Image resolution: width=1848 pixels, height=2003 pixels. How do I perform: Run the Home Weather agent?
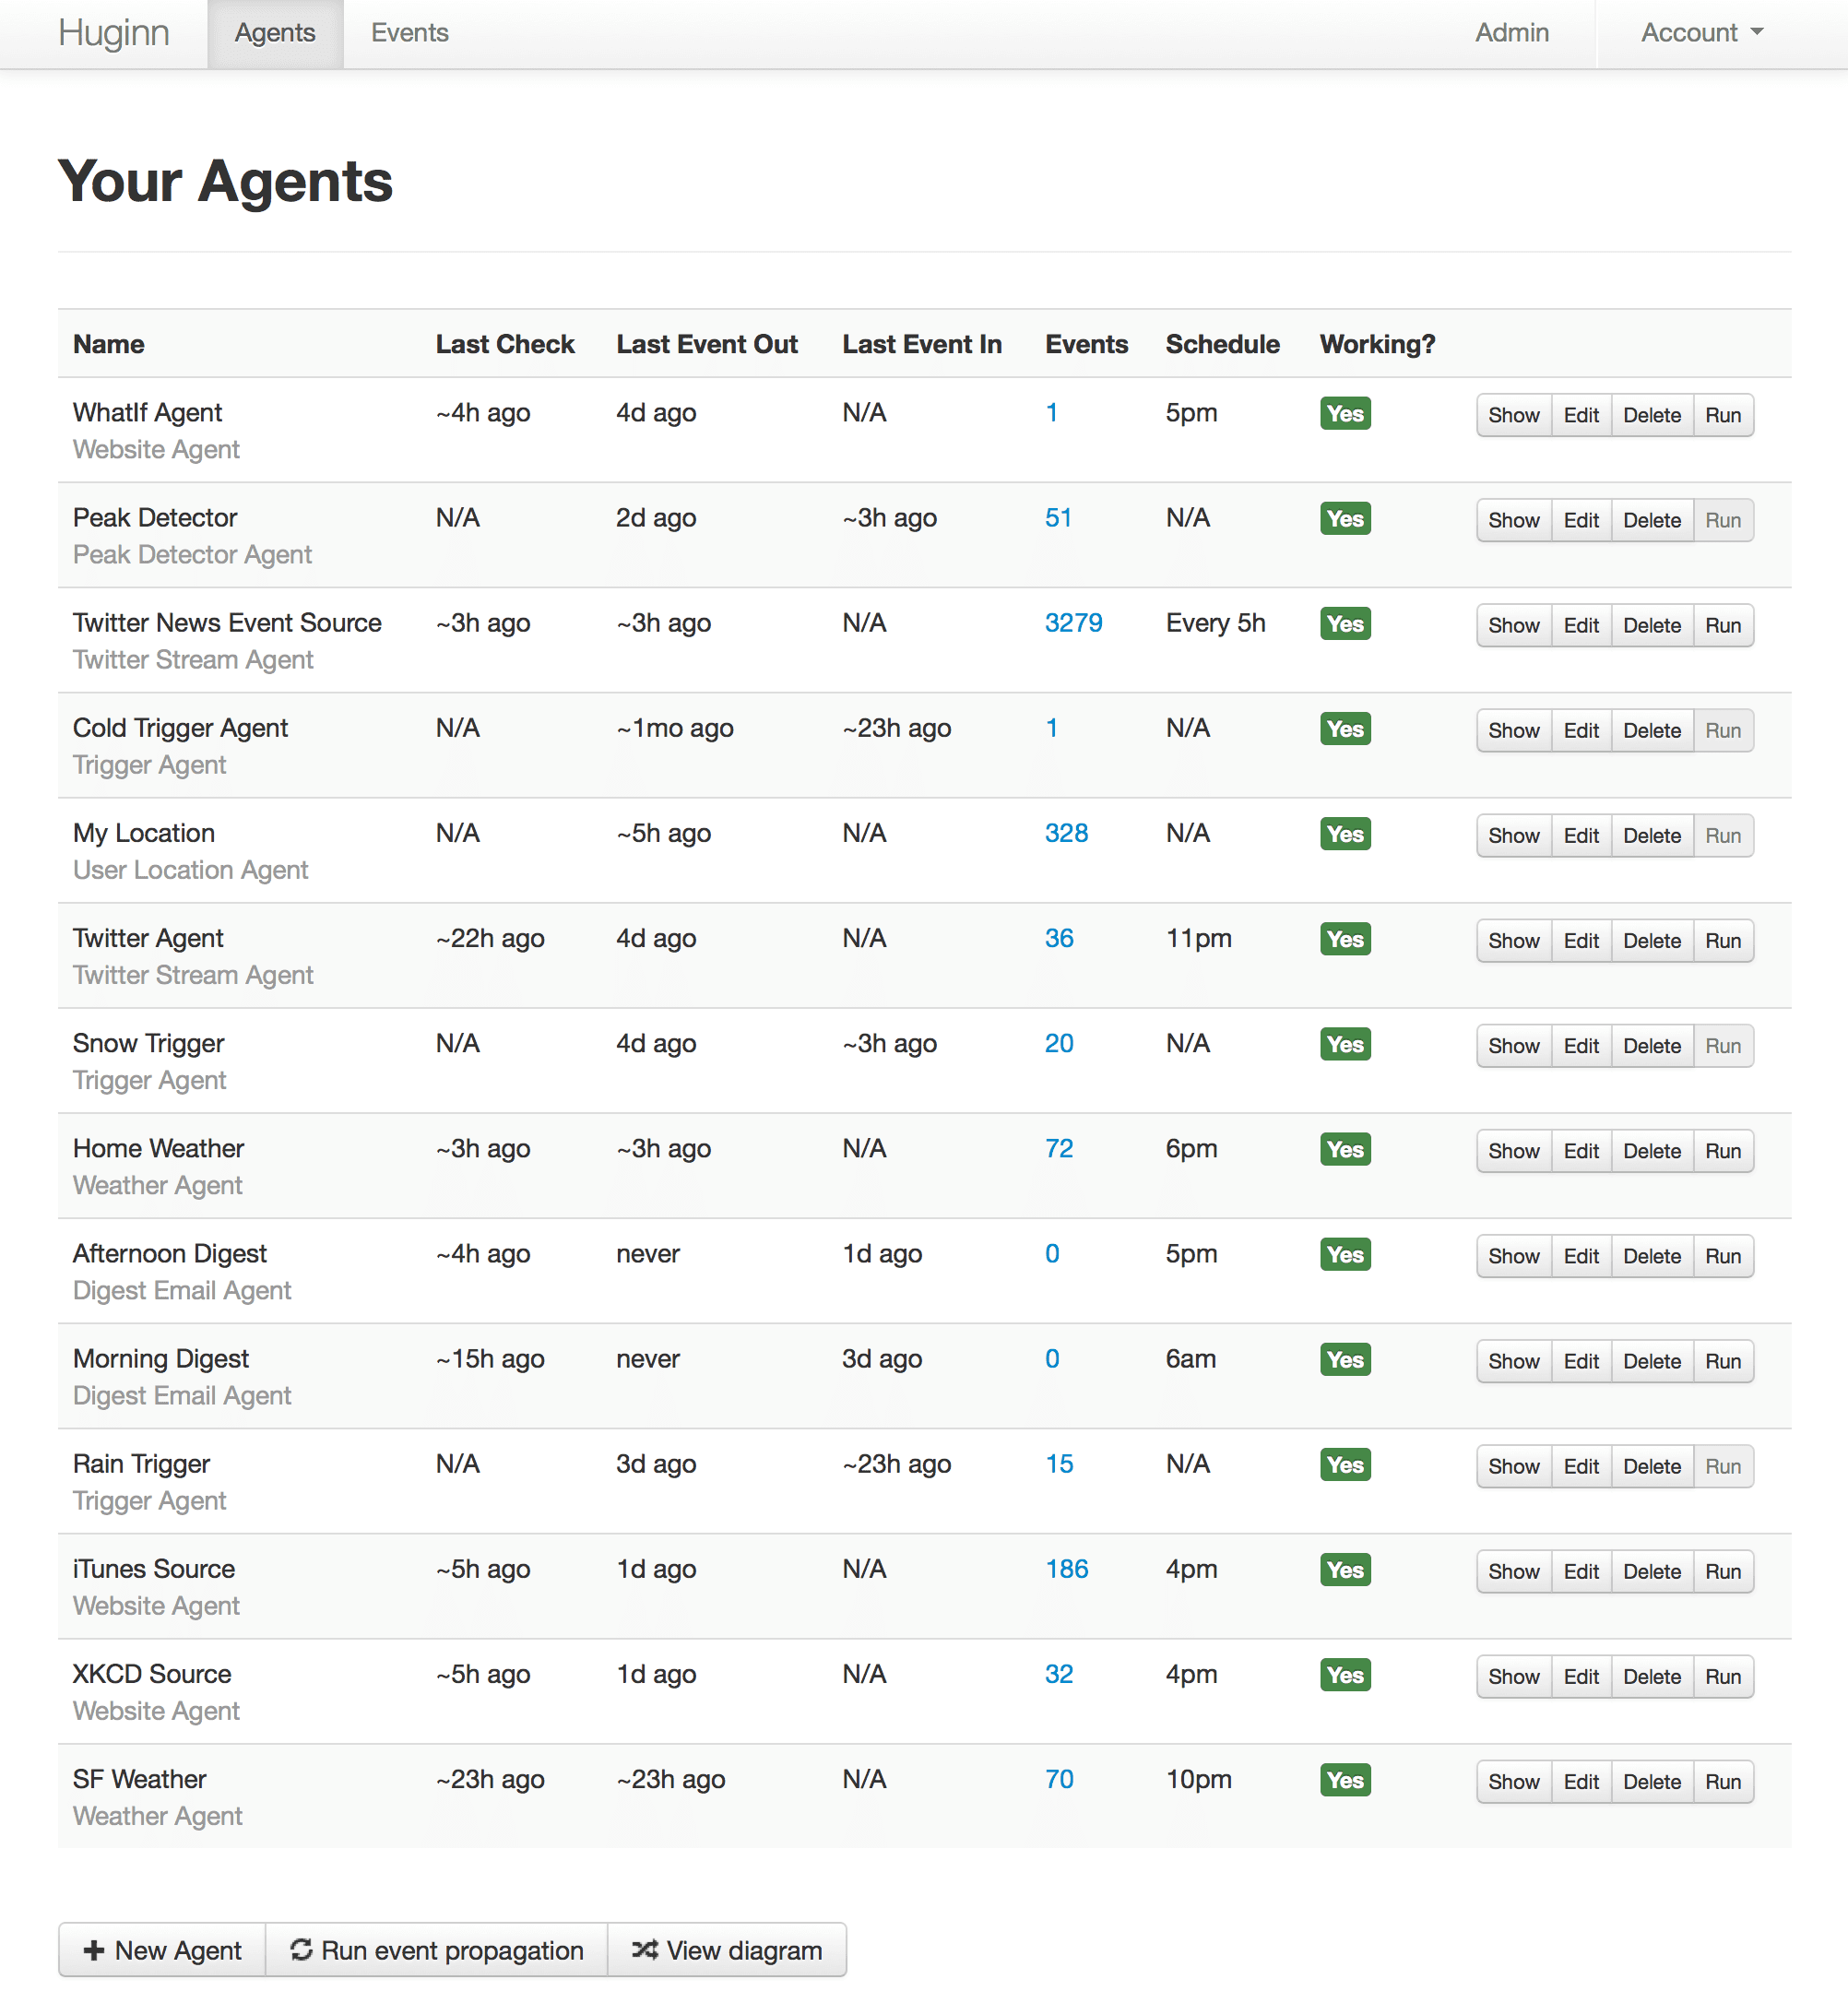click(1722, 1151)
